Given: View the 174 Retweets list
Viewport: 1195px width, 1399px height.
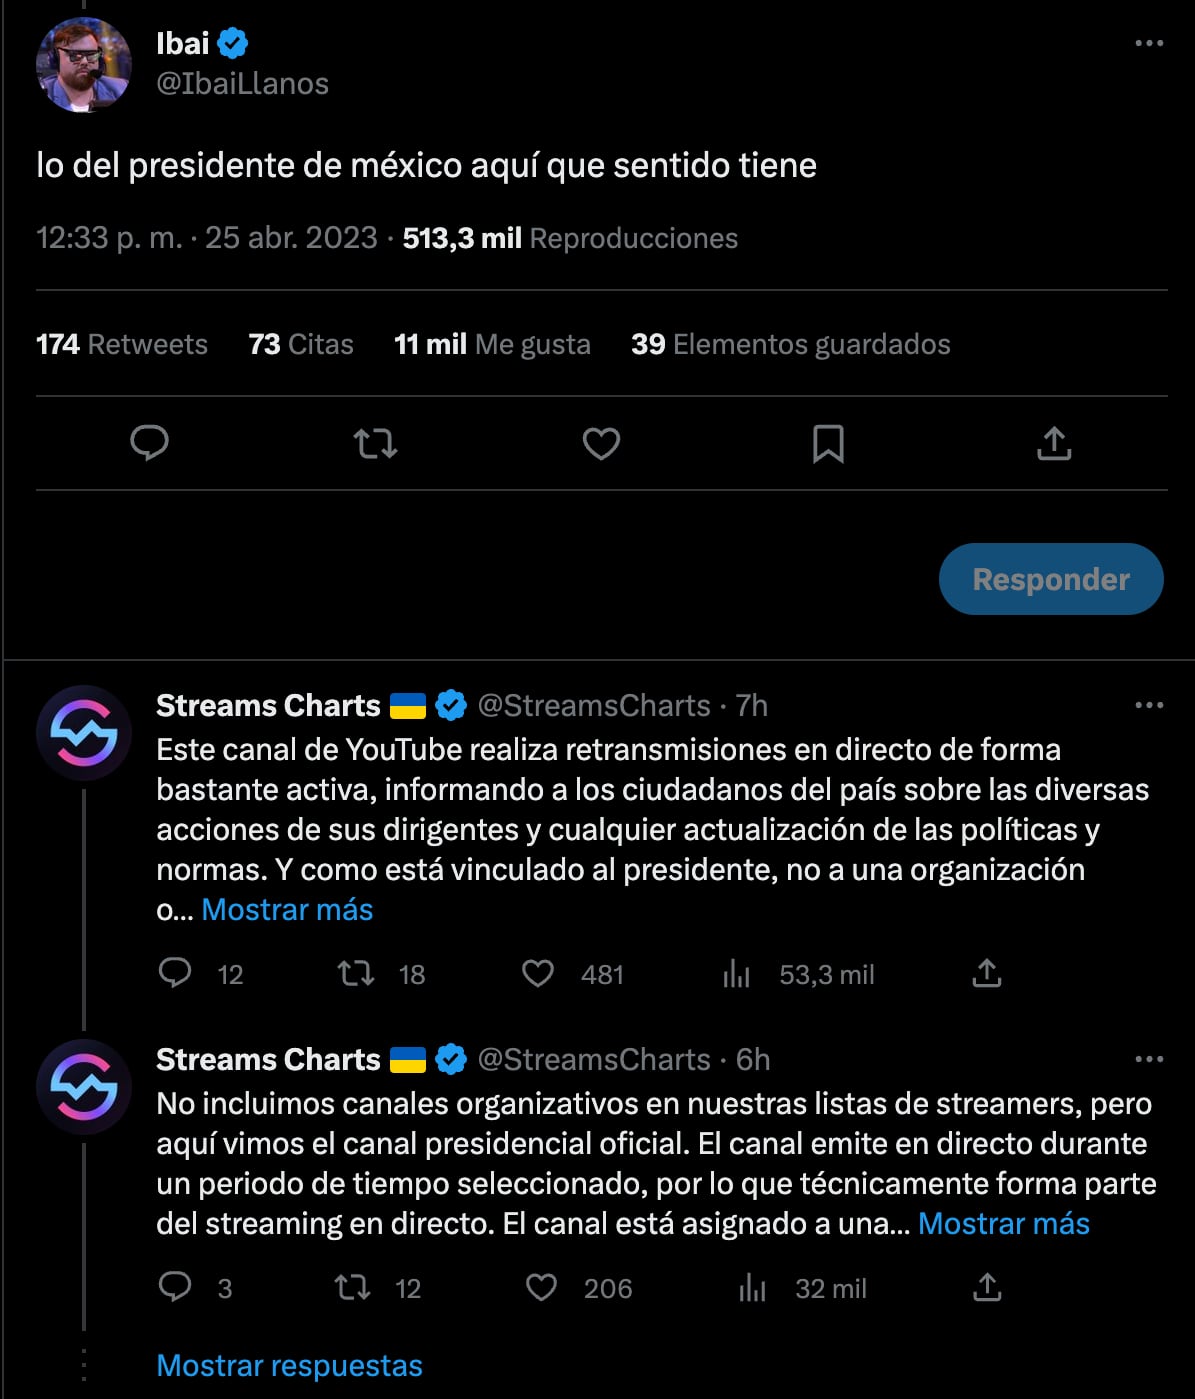Looking at the screenshot, I should point(122,345).
